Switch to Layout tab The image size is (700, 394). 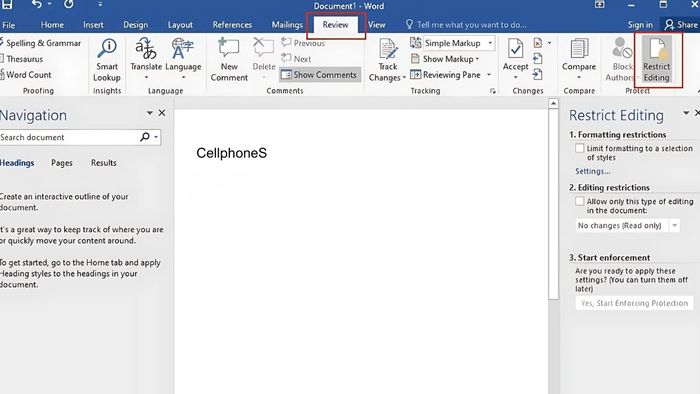[x=180, y=25]
